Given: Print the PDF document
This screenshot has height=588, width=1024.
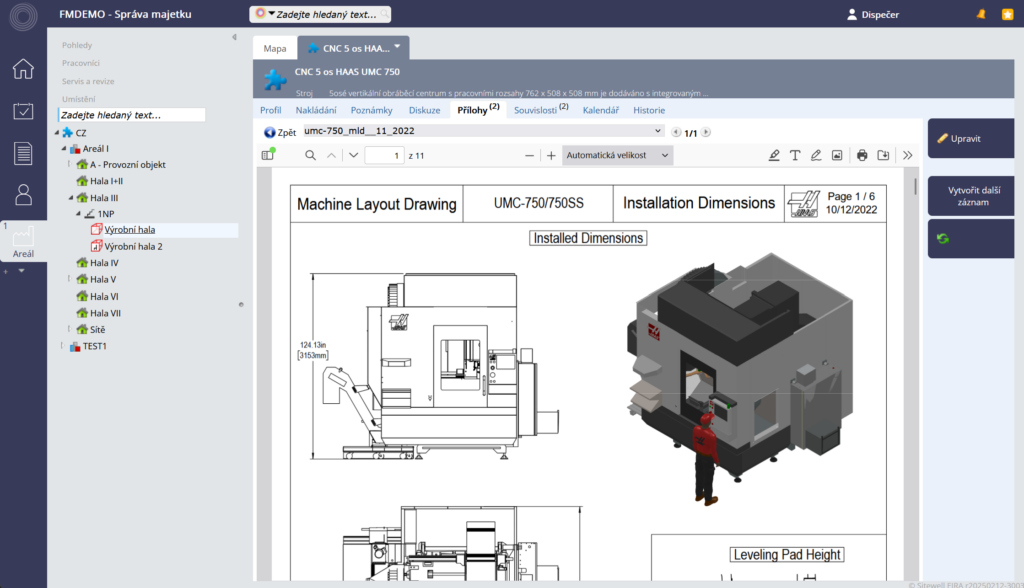Looking at the screenshot, I should click(862, 155).
